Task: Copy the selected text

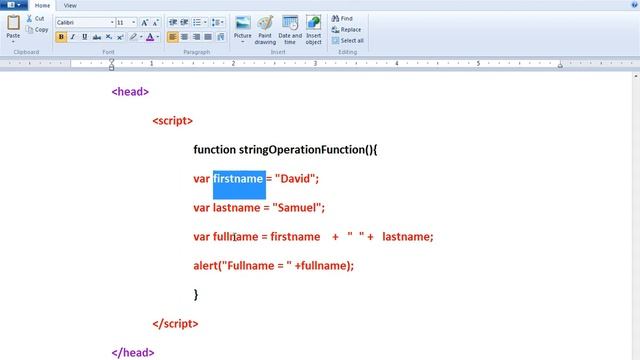Action: pyautogui.click(x=37, y=30)
